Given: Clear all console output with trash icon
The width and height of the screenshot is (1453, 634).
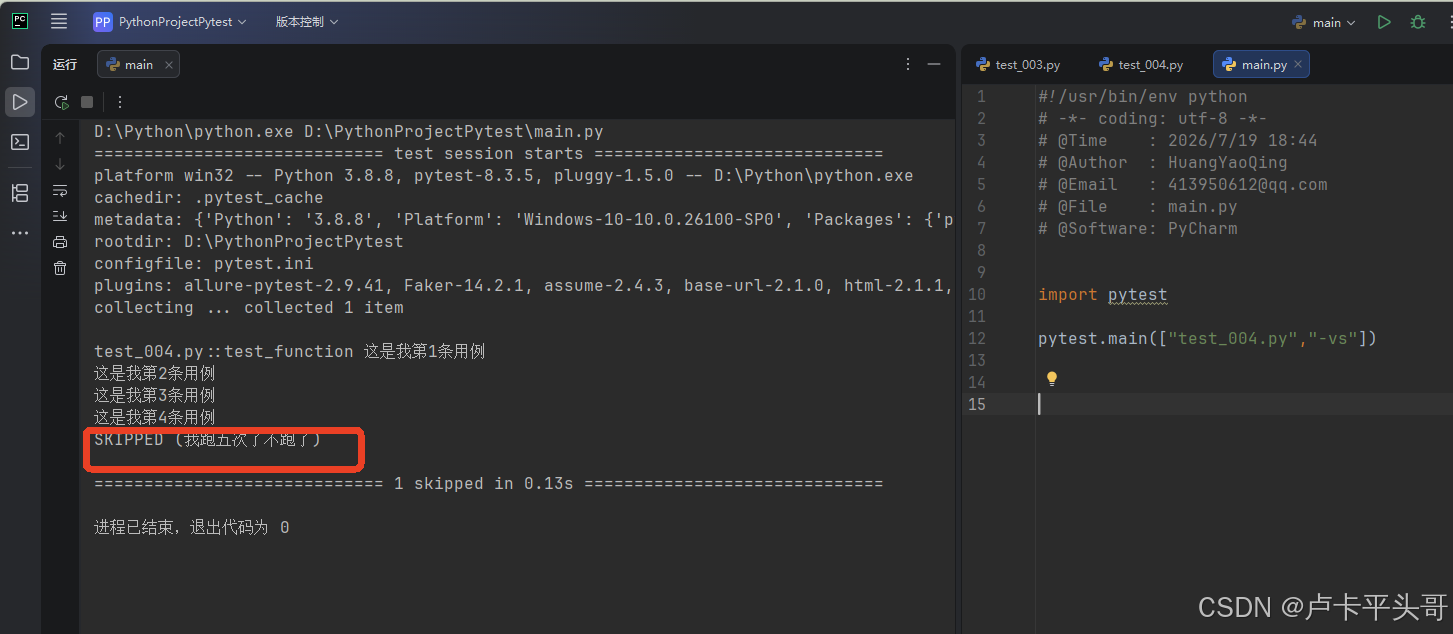Looking at the screenshot, I should click(x=60, y=268).
